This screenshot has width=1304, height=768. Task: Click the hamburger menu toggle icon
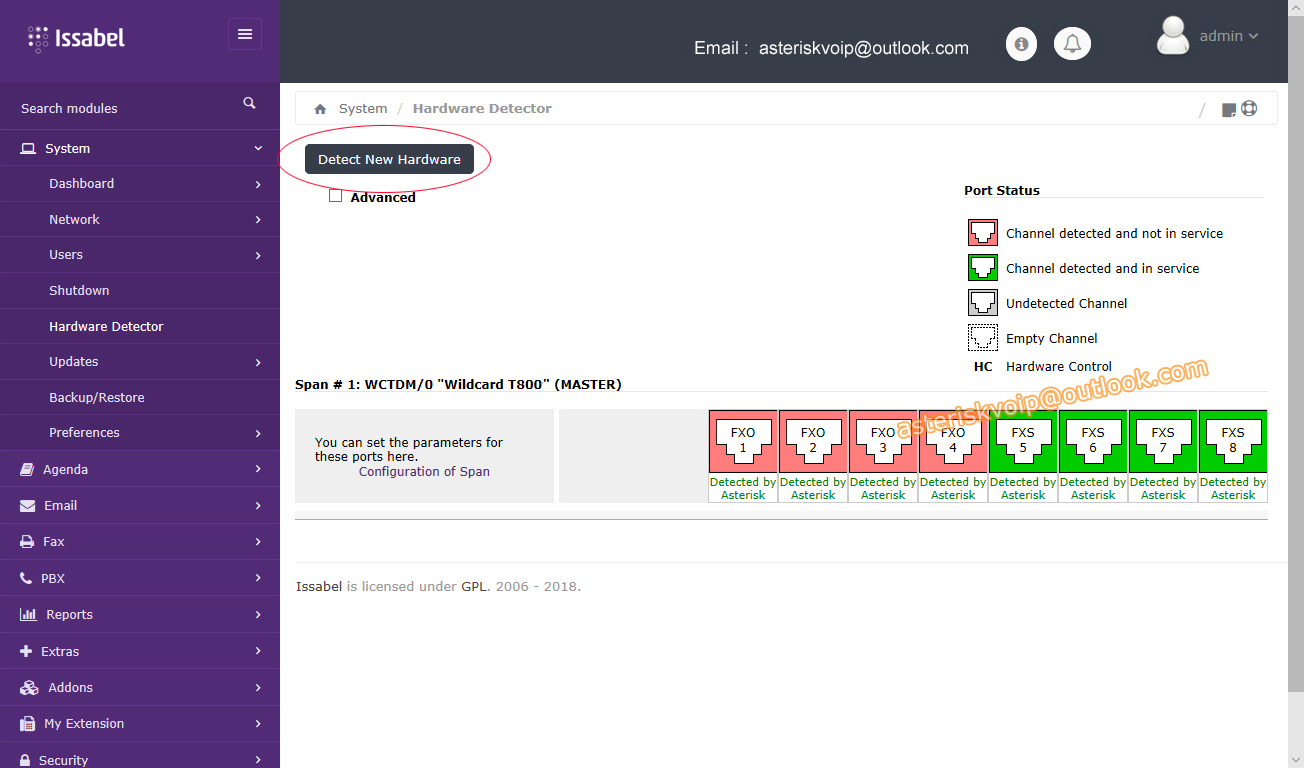[x=245, y=34]
